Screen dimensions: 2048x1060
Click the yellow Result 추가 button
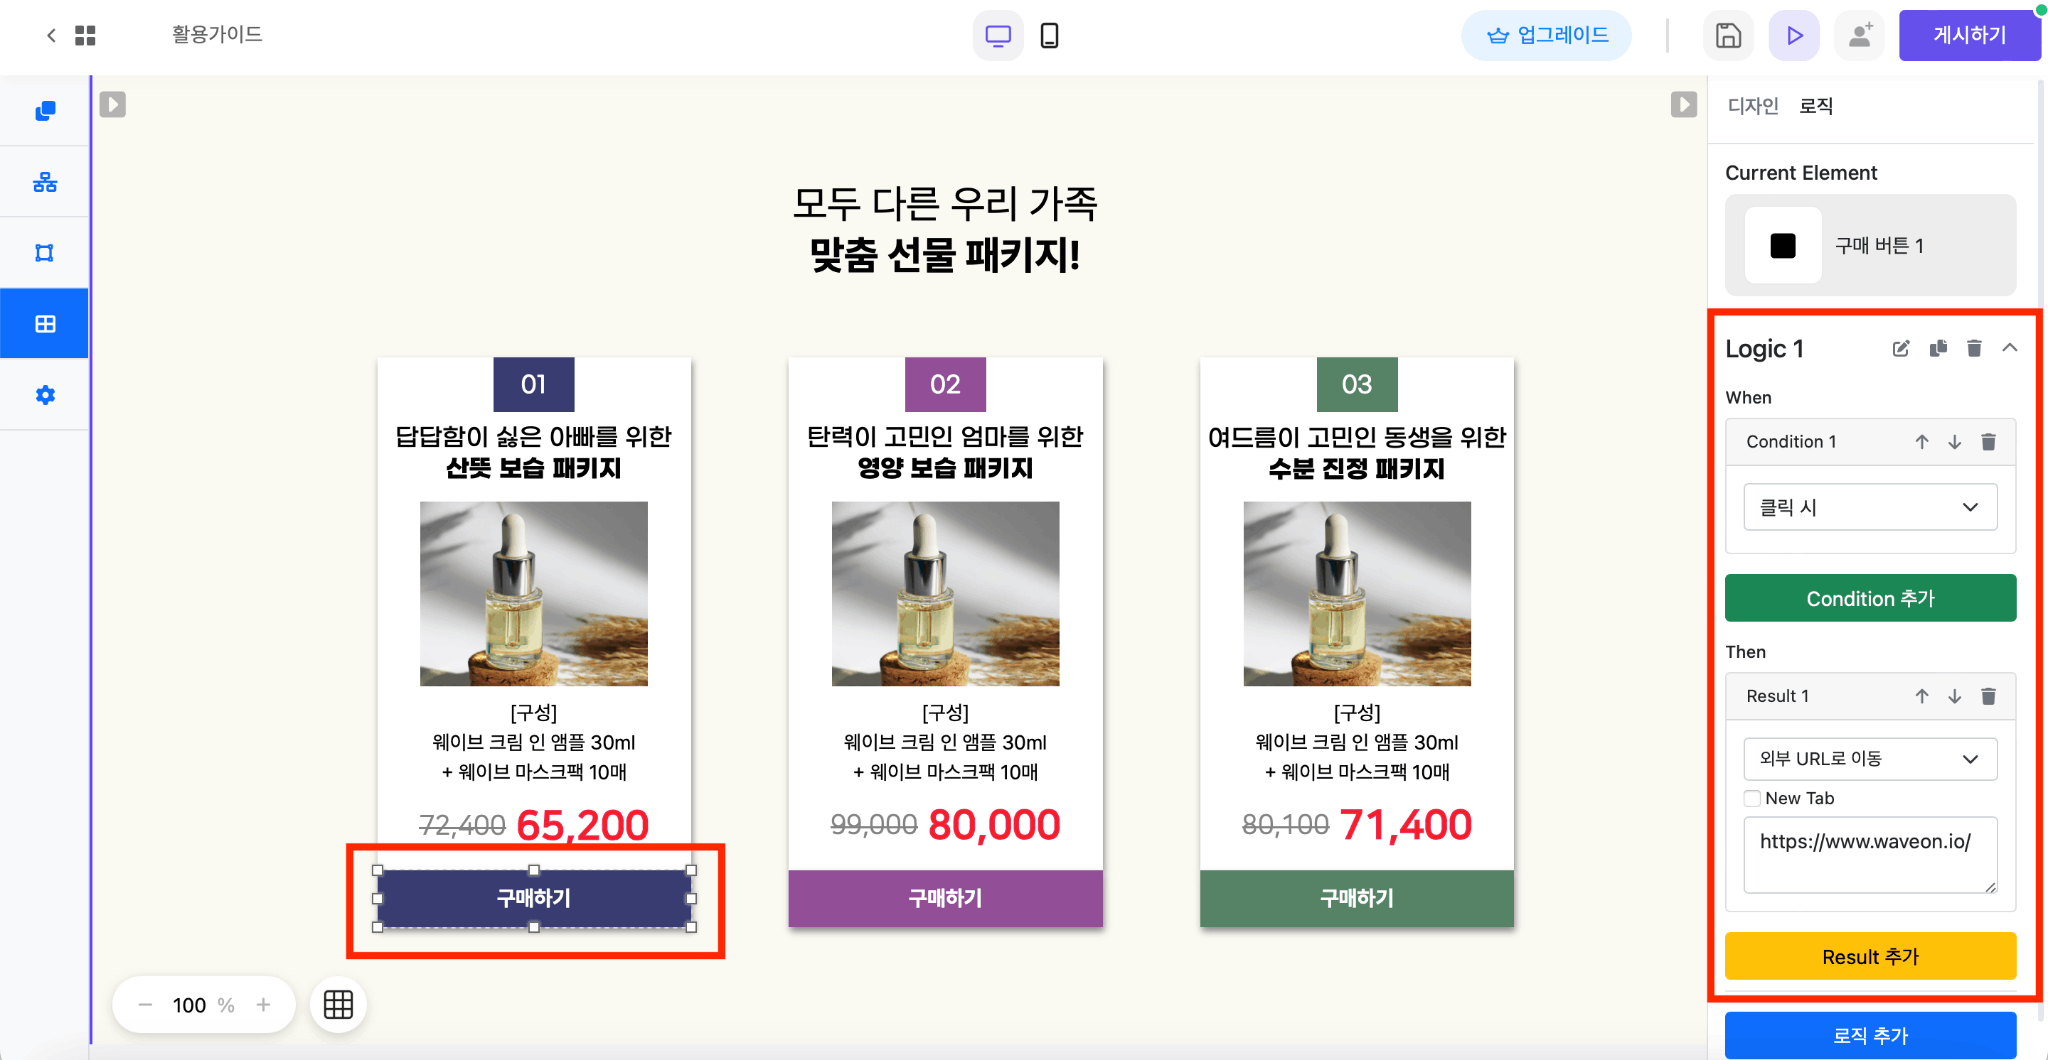(1869, 956)
